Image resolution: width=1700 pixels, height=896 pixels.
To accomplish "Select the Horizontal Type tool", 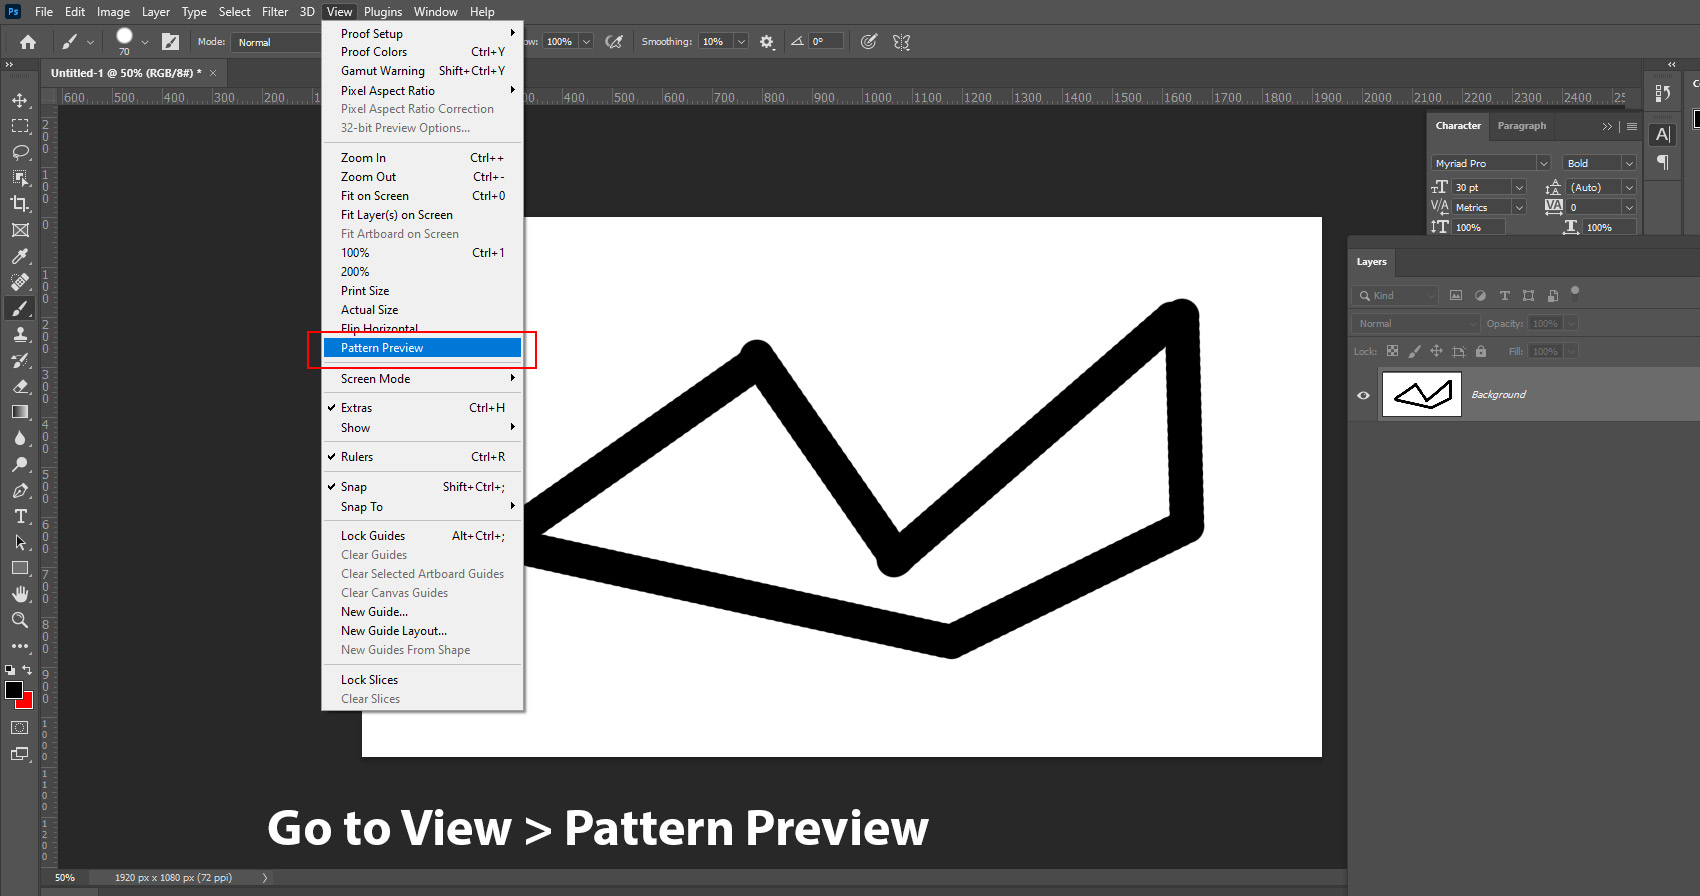I will pos(20,516).
